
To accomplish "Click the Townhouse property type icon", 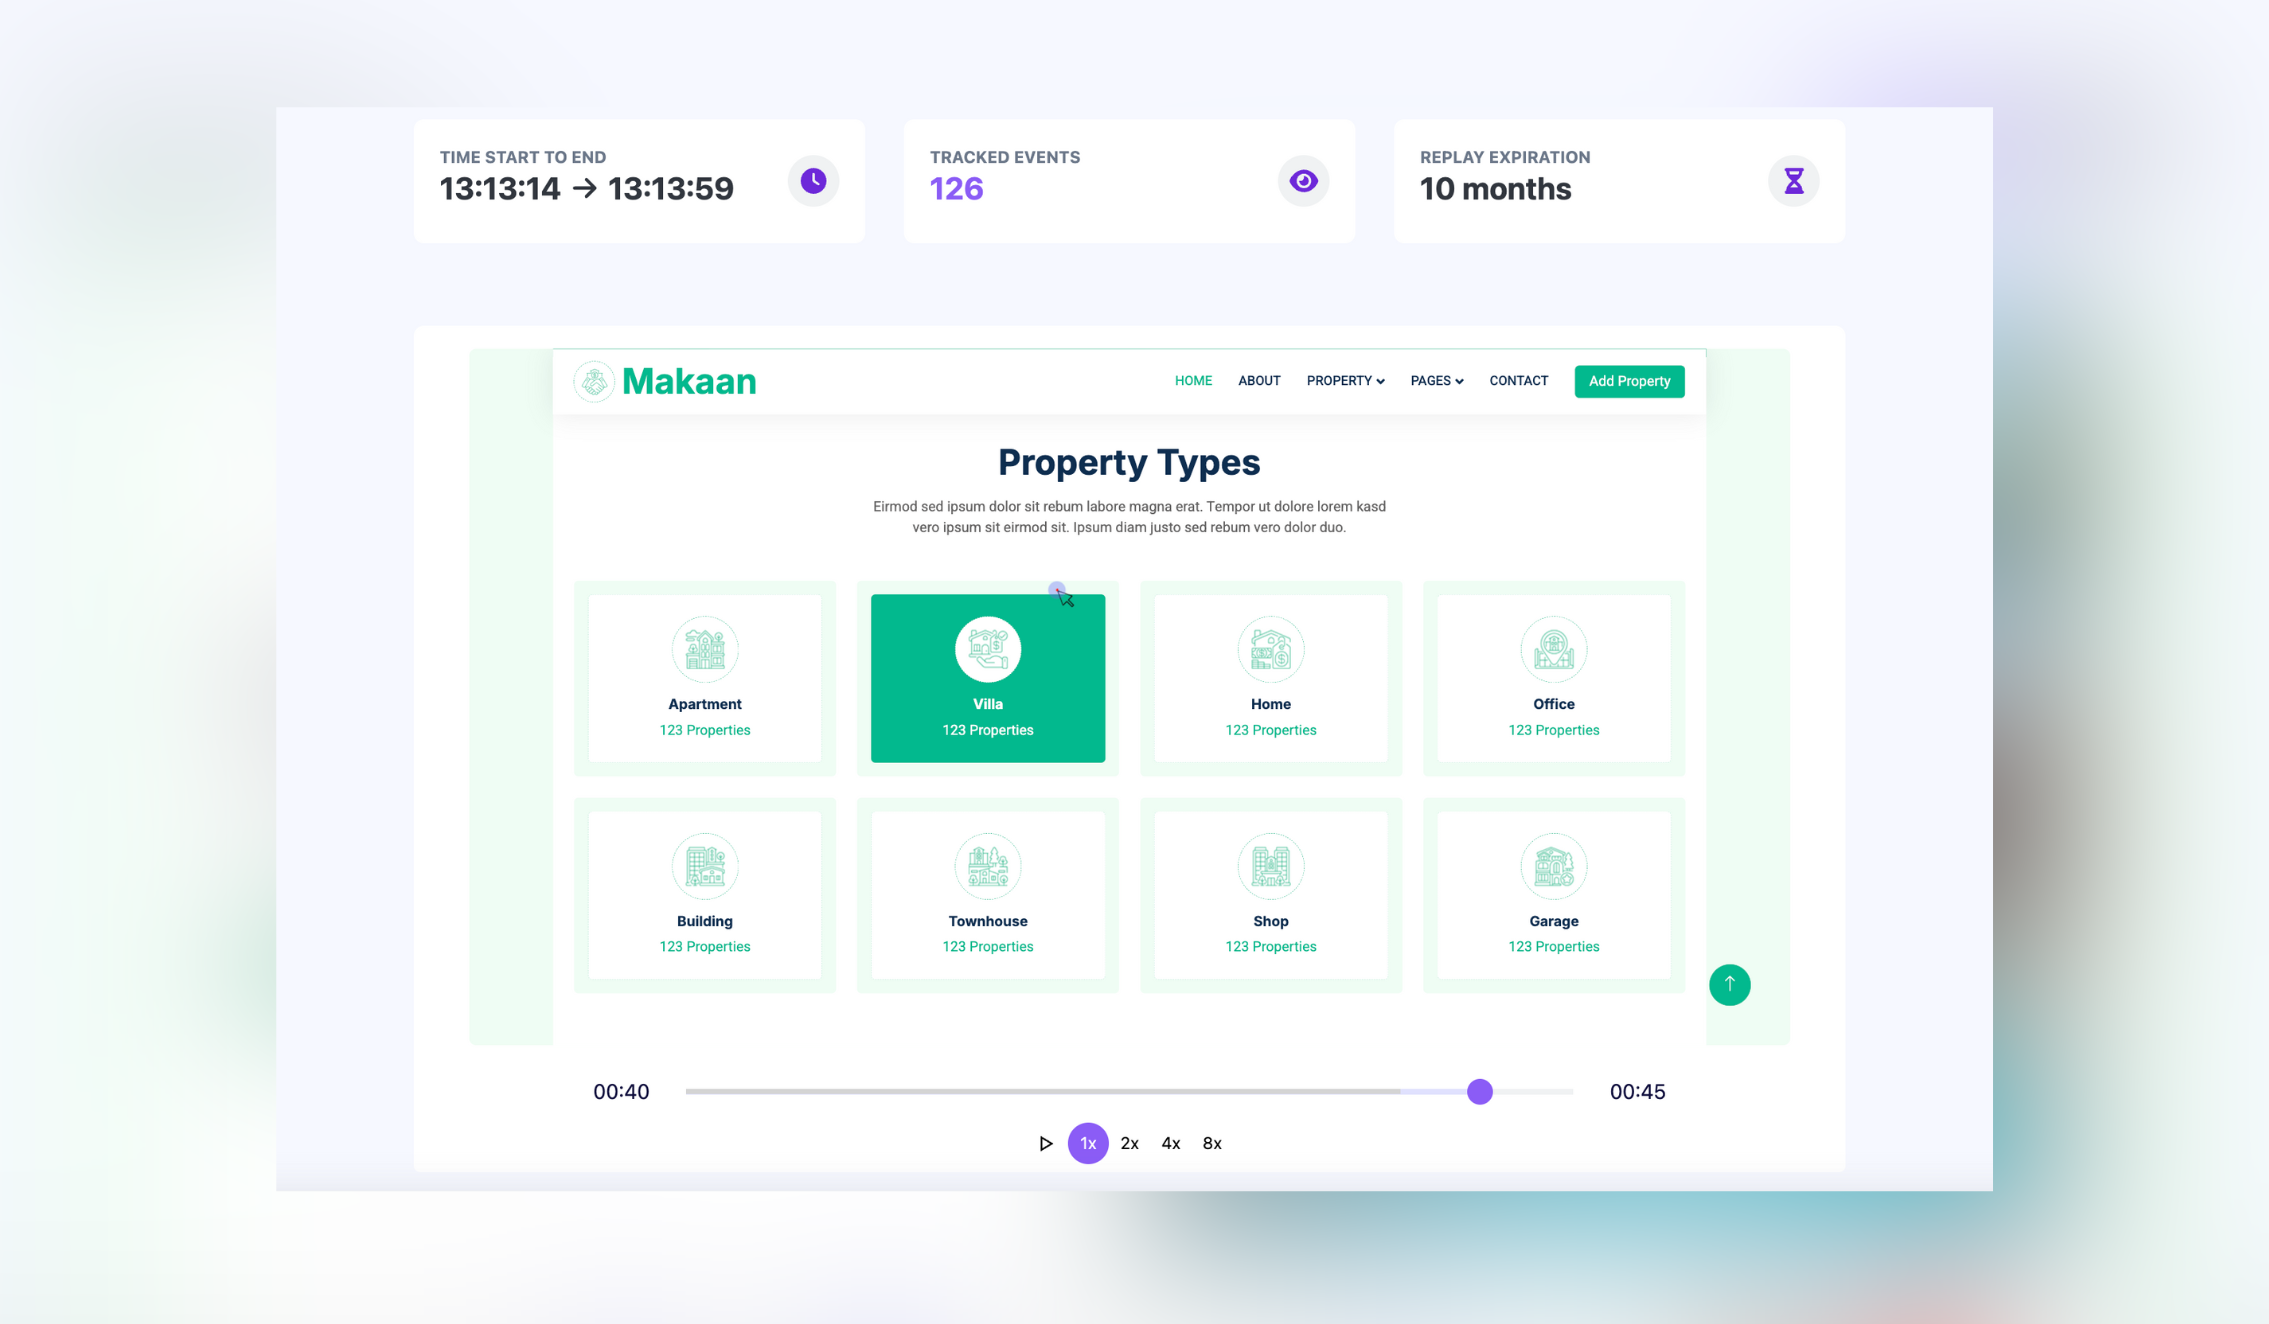I will (986, 864).
